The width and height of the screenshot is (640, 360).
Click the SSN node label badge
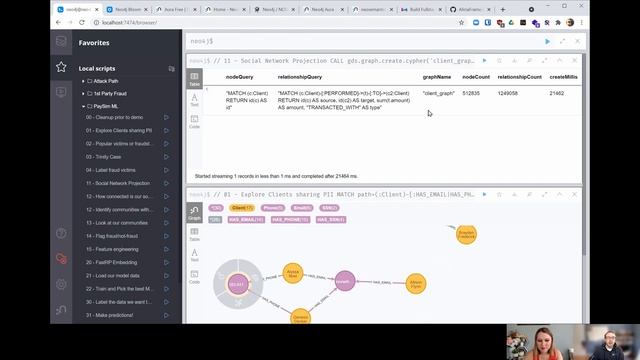click(329, 208)
